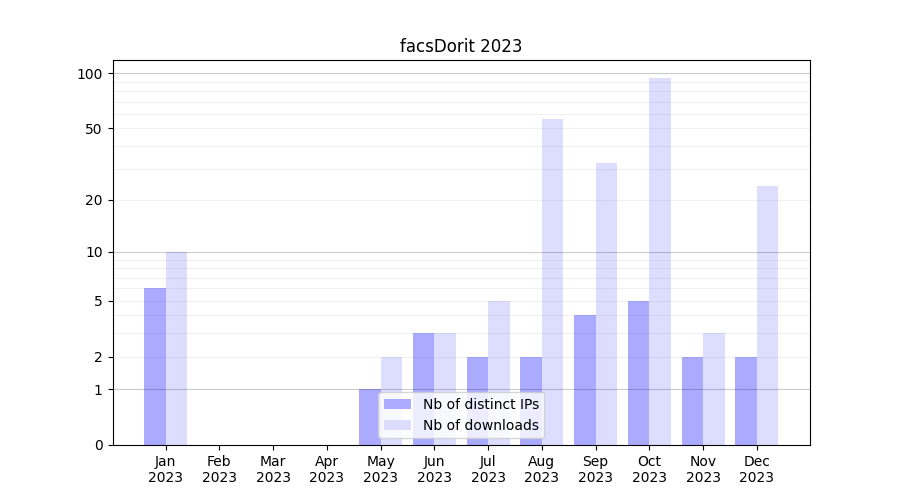
Task: Click the 'Feb 2023' x-axis label
Action: 219,469
